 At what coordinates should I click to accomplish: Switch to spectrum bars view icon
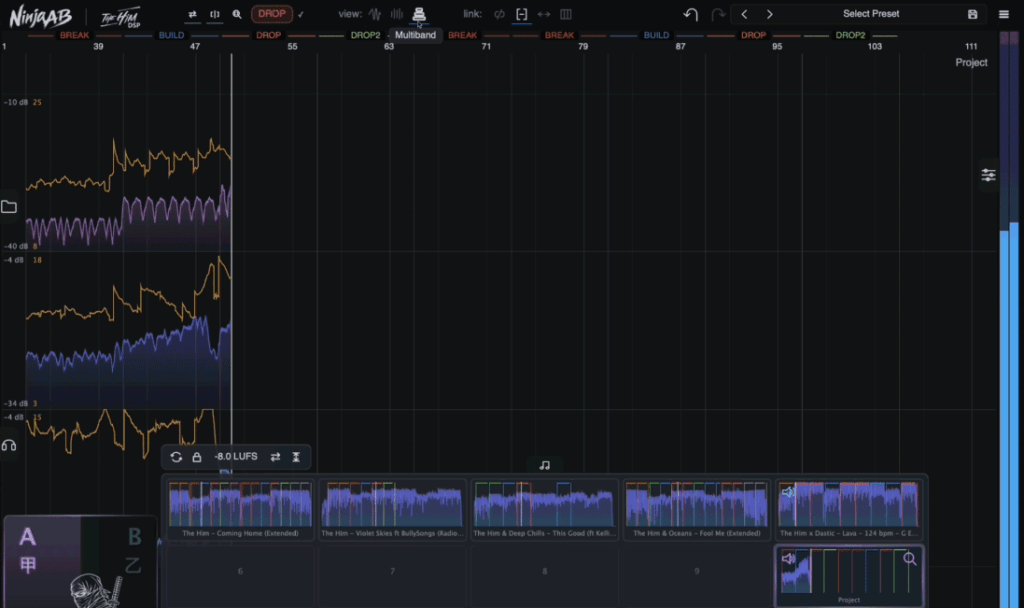(396, 14)
